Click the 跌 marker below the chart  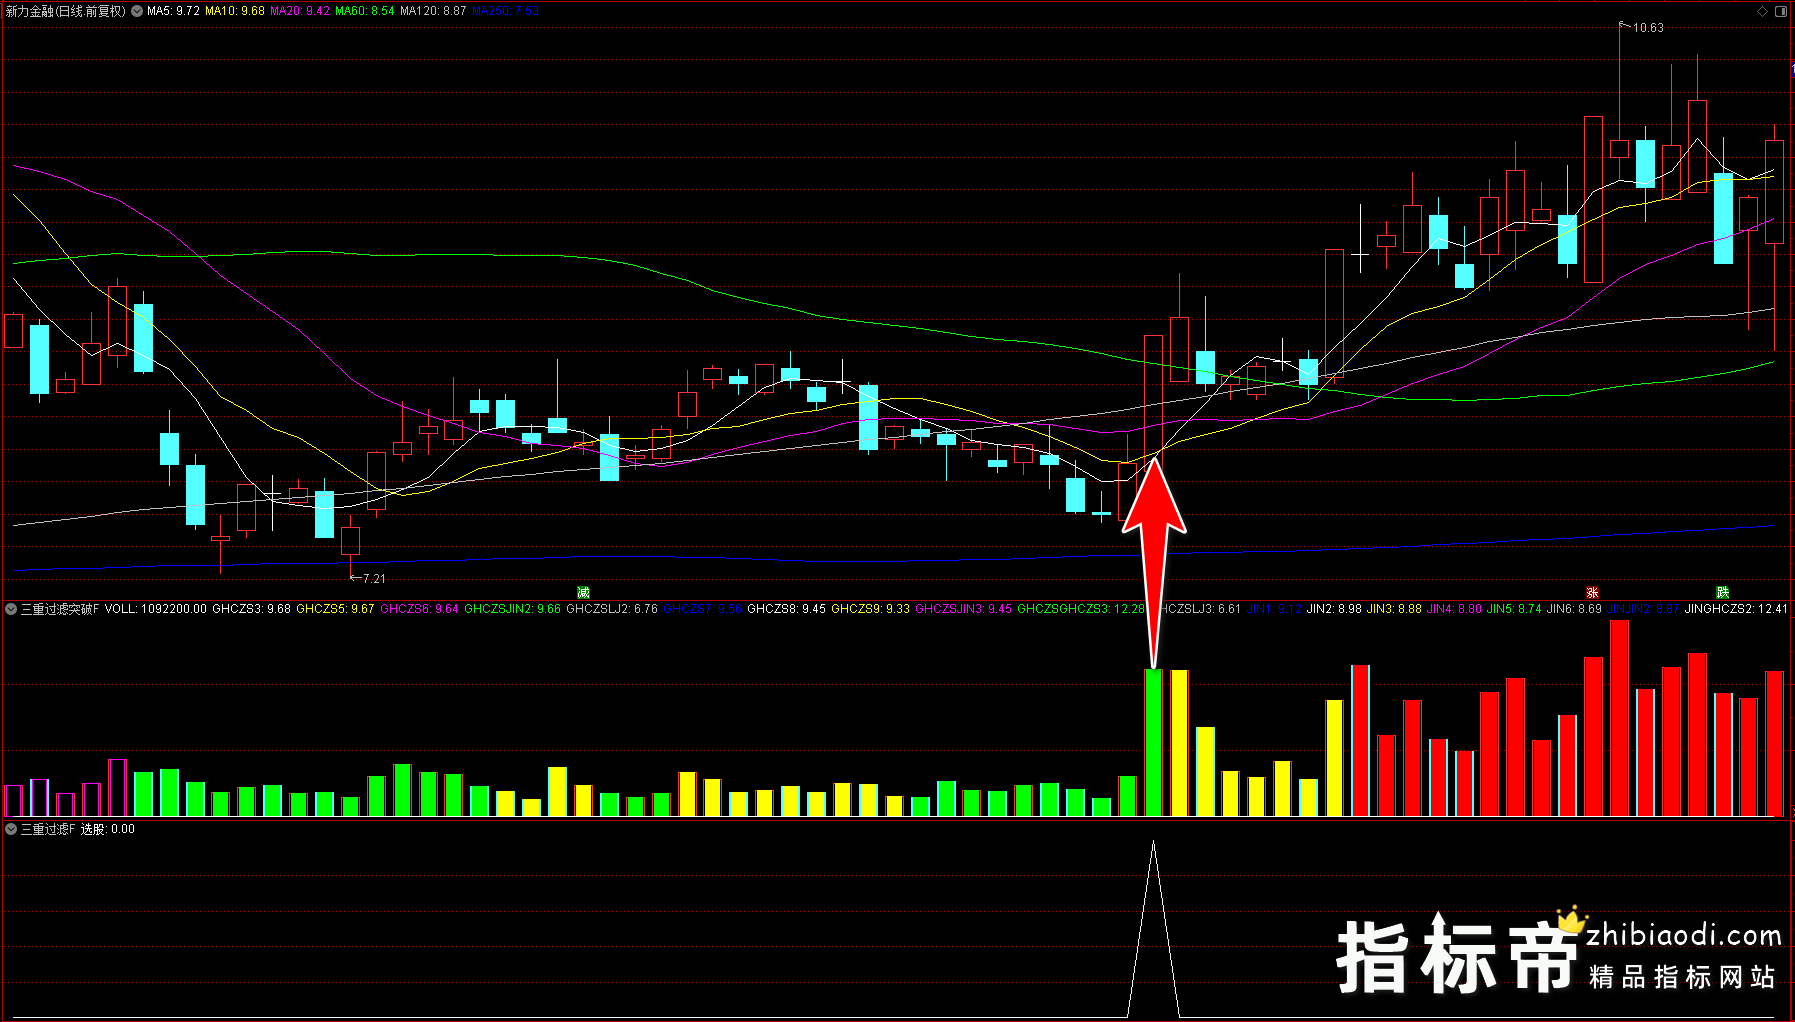1722,593
